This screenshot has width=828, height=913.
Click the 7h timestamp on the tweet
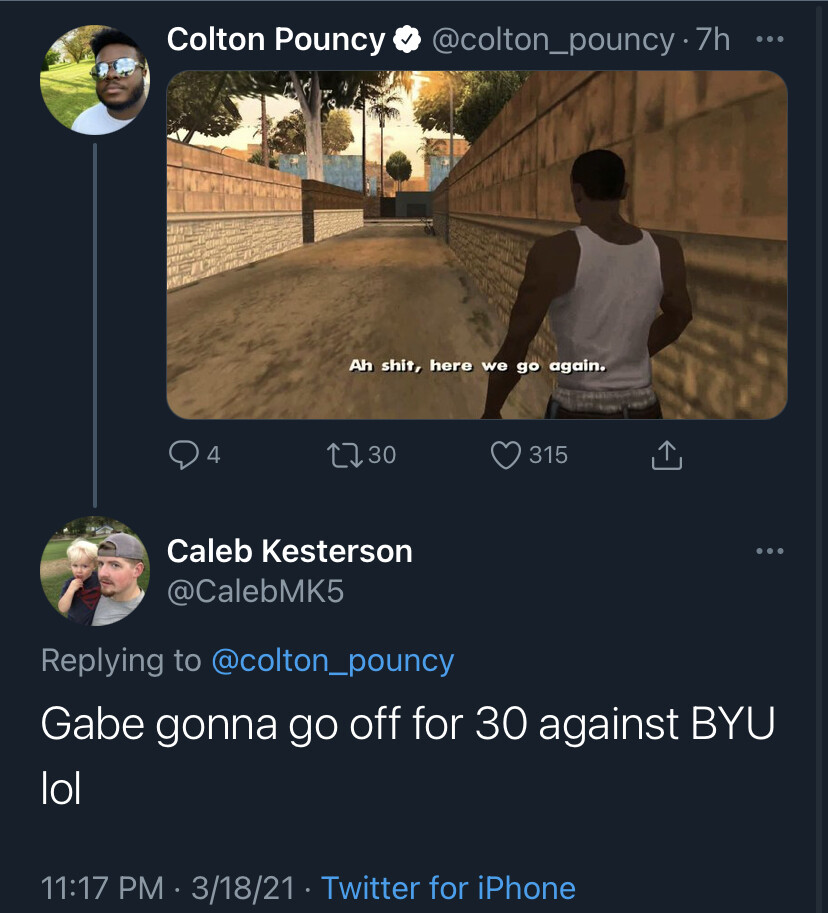[x=713, y=40]
